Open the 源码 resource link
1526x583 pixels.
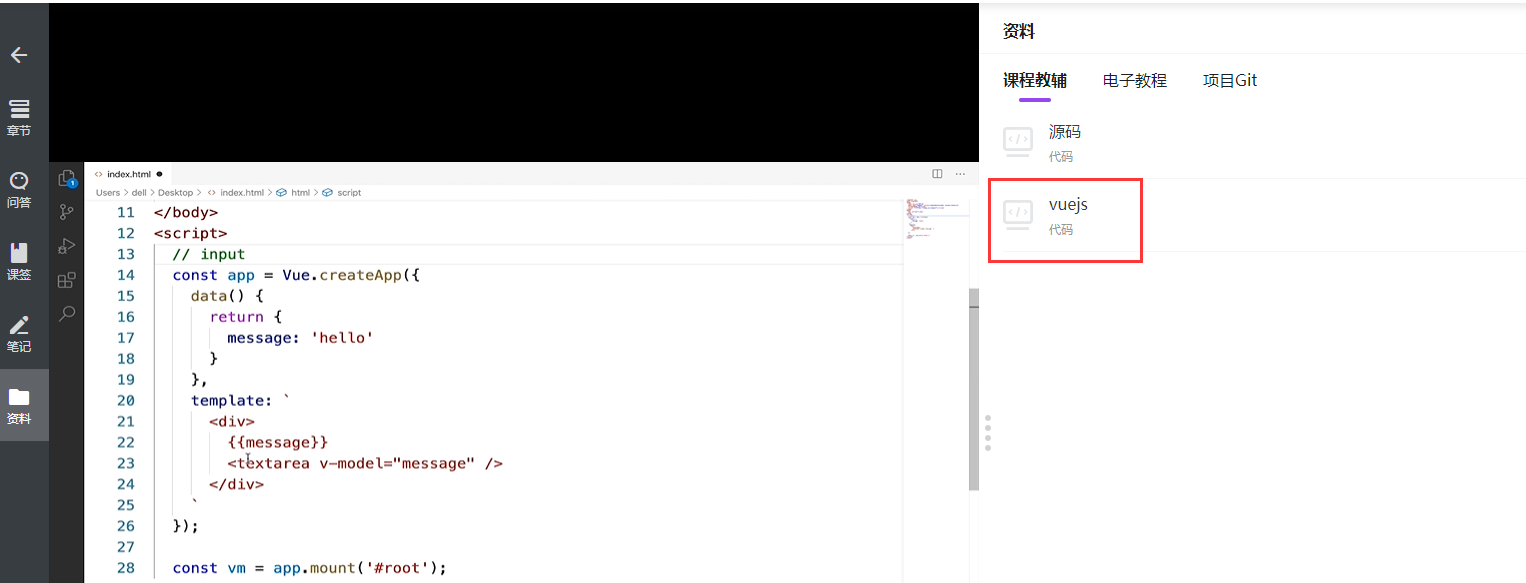(1065, 132)
